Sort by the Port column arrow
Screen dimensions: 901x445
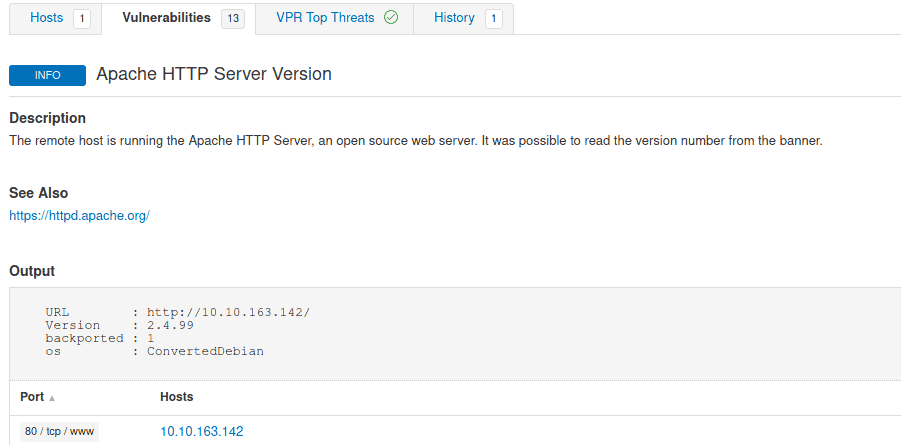click(x=52, y=398)
